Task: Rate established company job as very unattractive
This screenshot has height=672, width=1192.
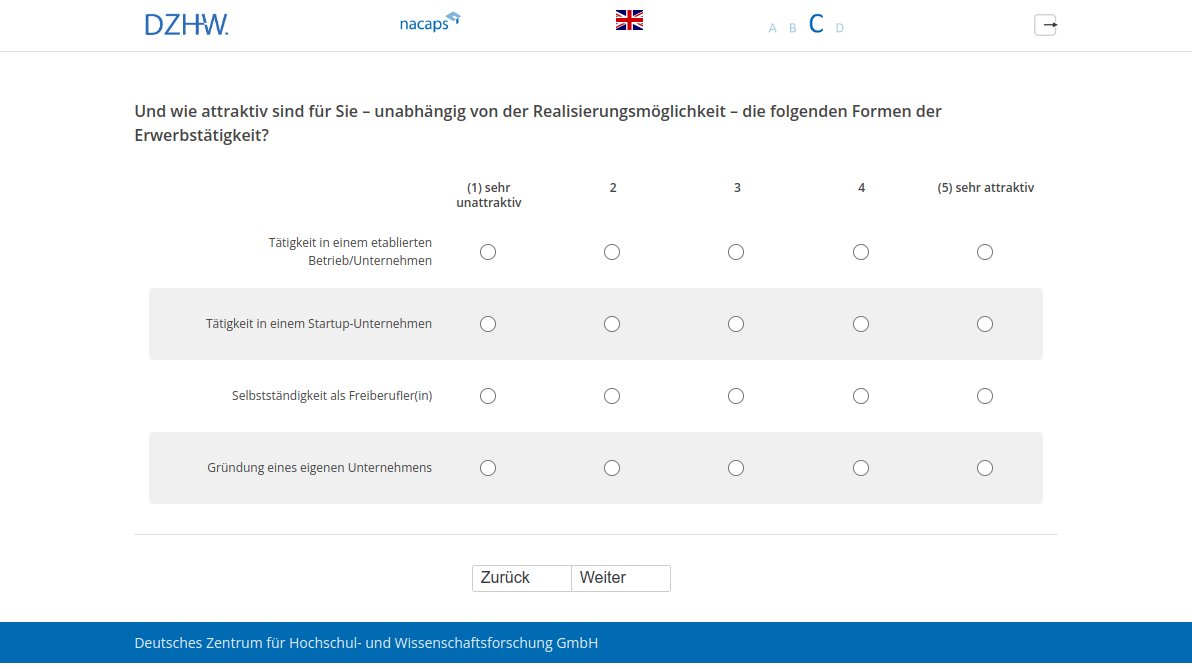Action: click(x=488, y=252)
